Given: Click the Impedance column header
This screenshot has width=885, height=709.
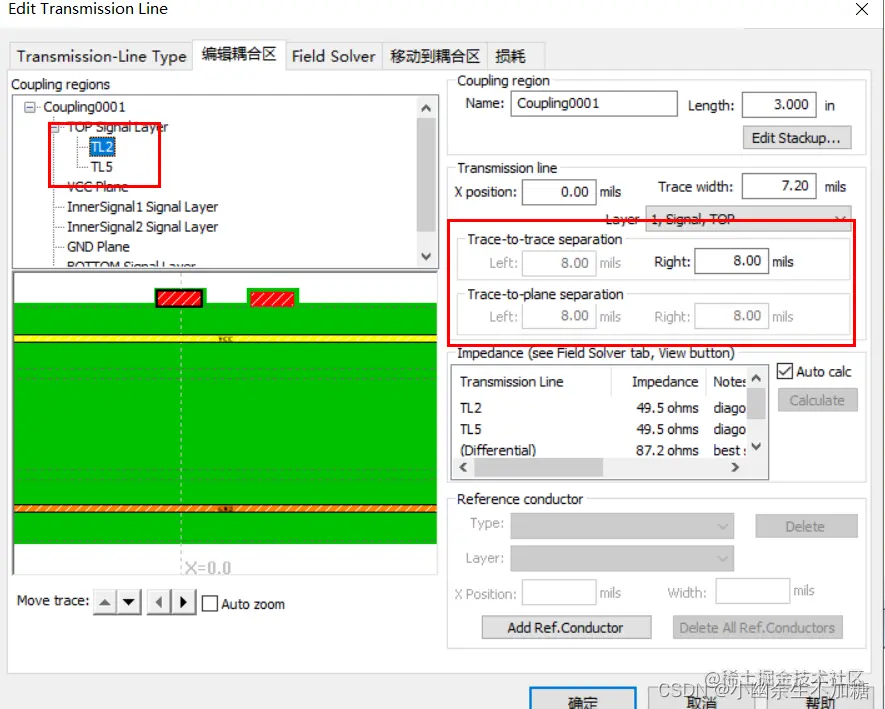Looking at the screenshot, I should 659,382.
